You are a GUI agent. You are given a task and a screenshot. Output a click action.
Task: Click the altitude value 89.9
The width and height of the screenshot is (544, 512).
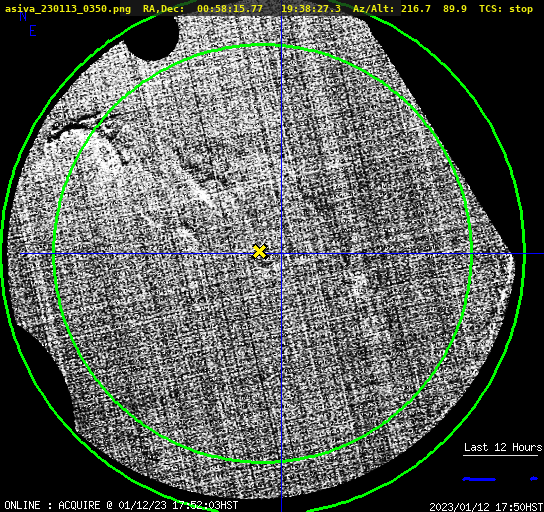point(455,9)
